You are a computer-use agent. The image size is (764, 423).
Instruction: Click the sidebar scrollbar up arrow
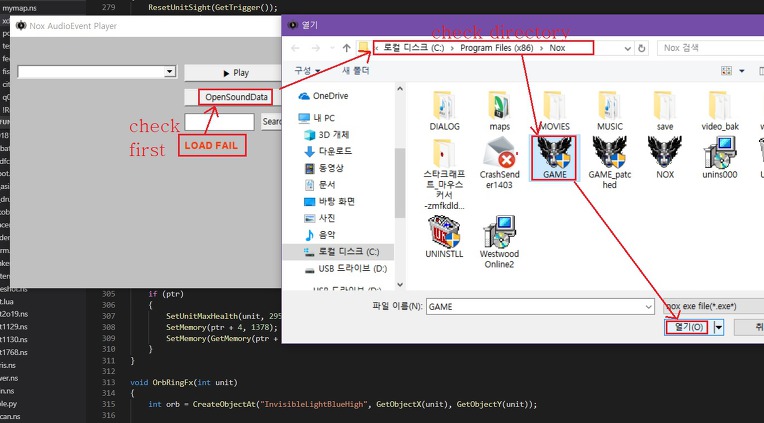tap(400, 89)
